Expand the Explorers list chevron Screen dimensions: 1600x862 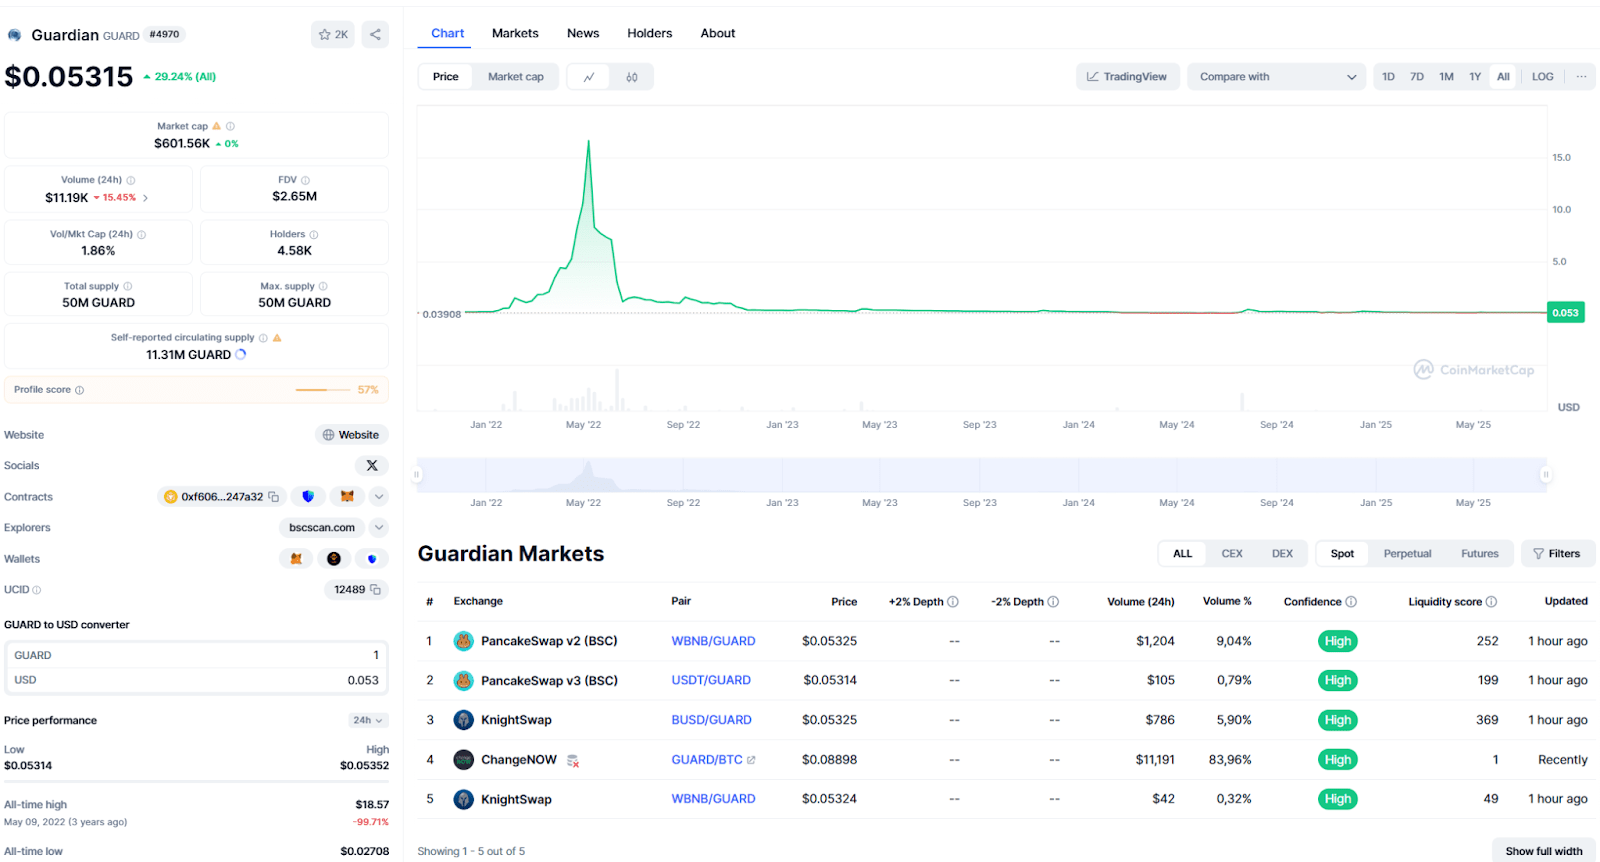(379, 527)
